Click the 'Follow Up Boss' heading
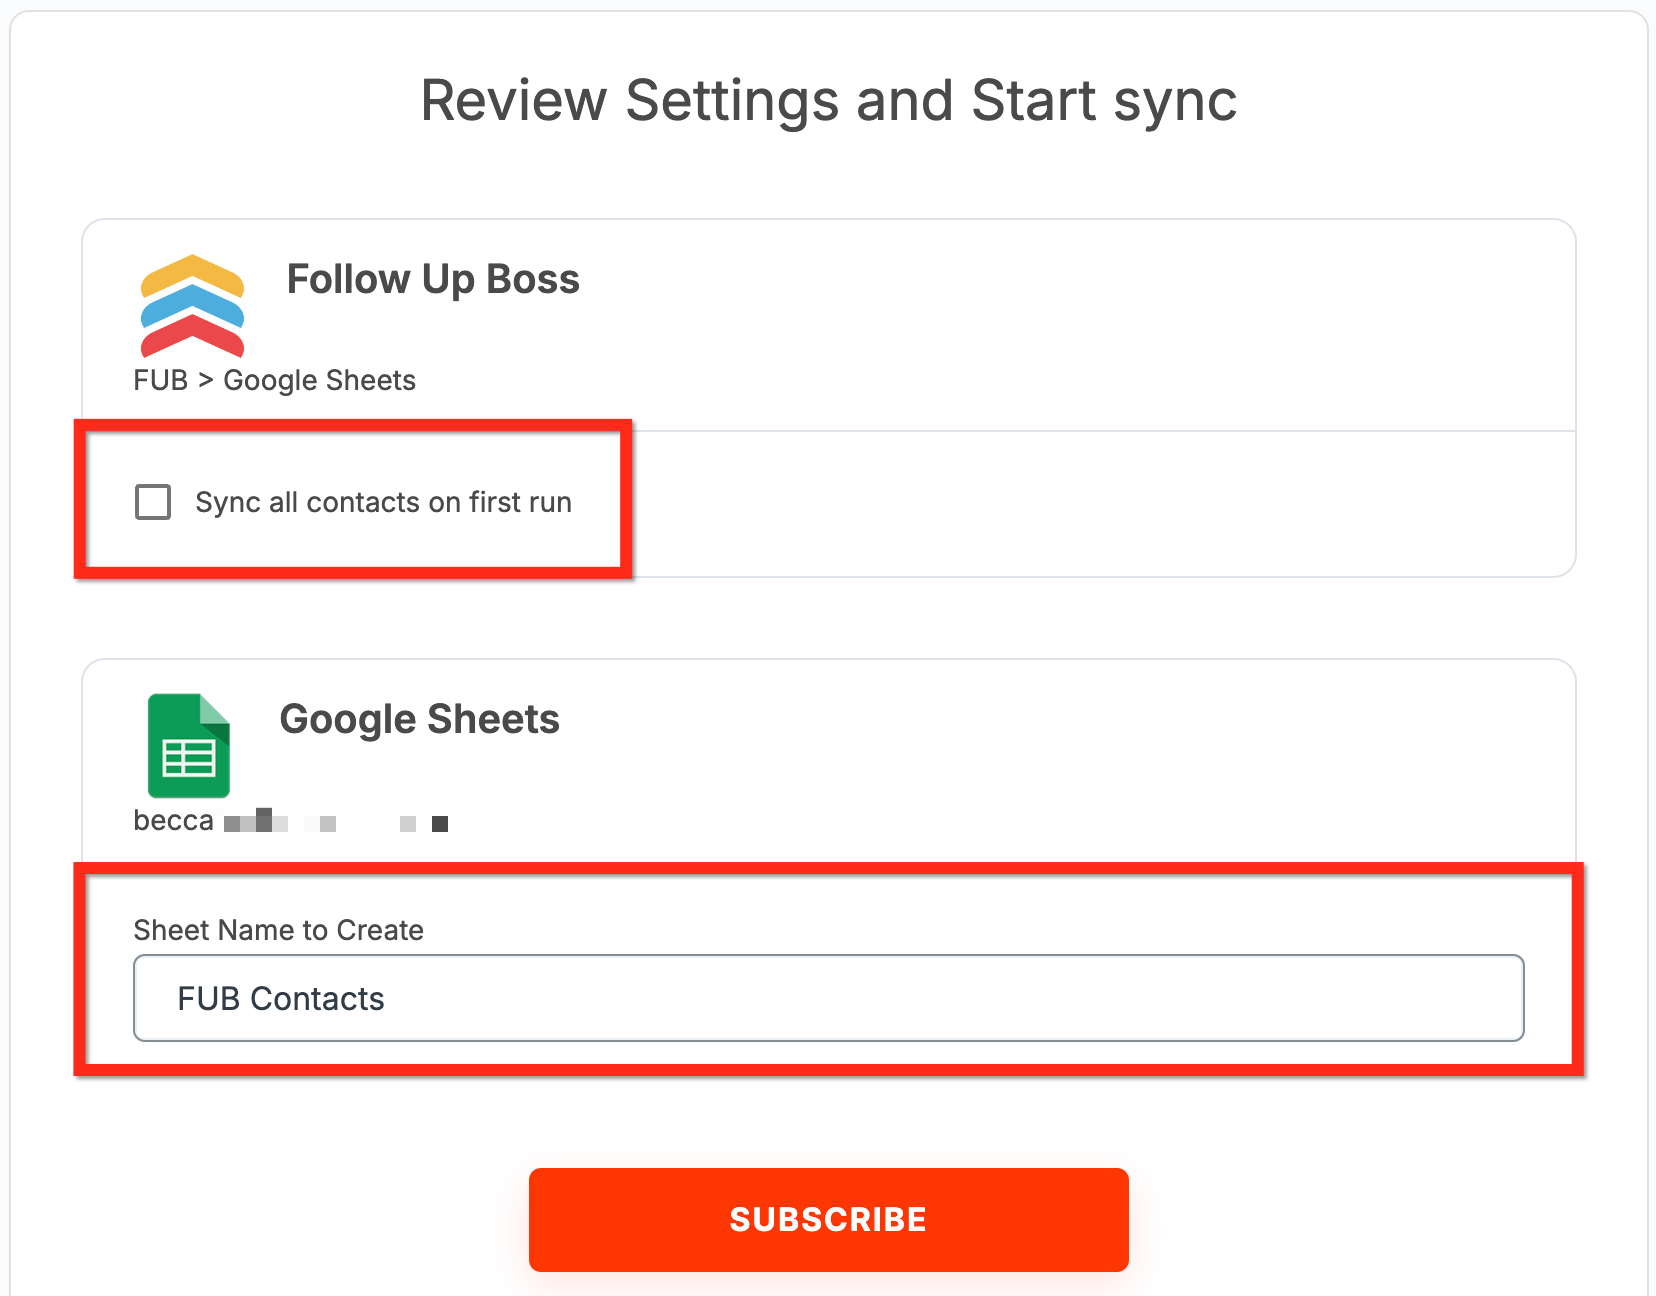This screenshot has height=1296, width=1656. [433, 279]
